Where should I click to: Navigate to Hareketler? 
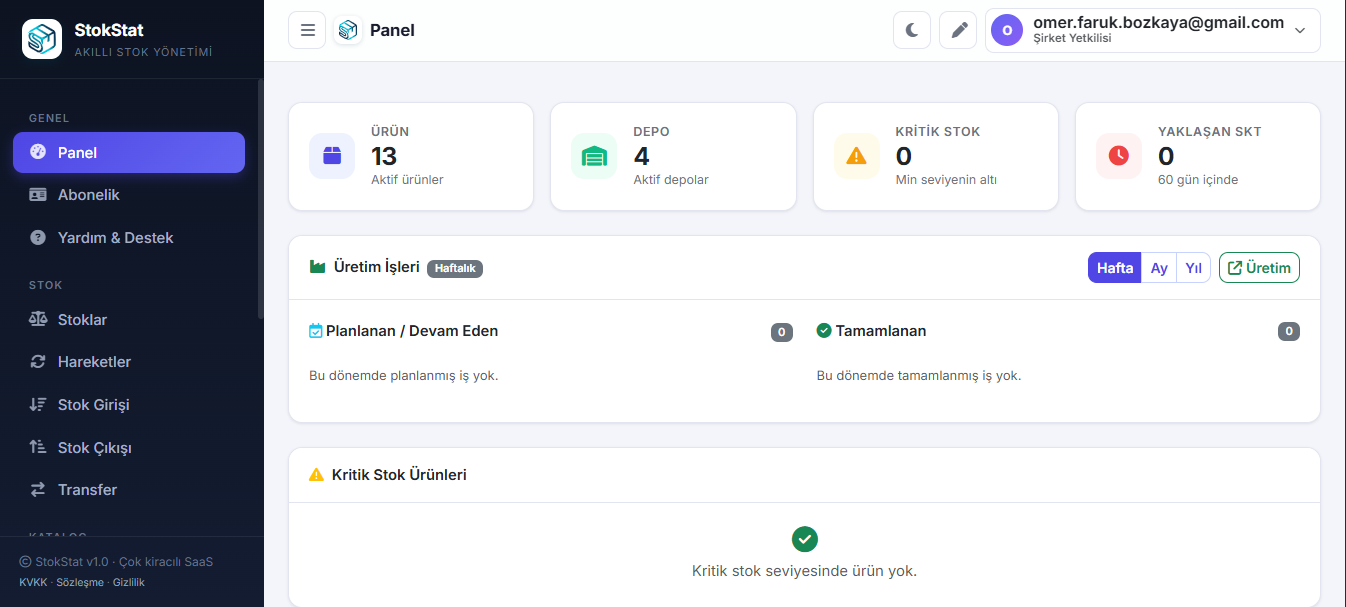[x=129, y=362]
